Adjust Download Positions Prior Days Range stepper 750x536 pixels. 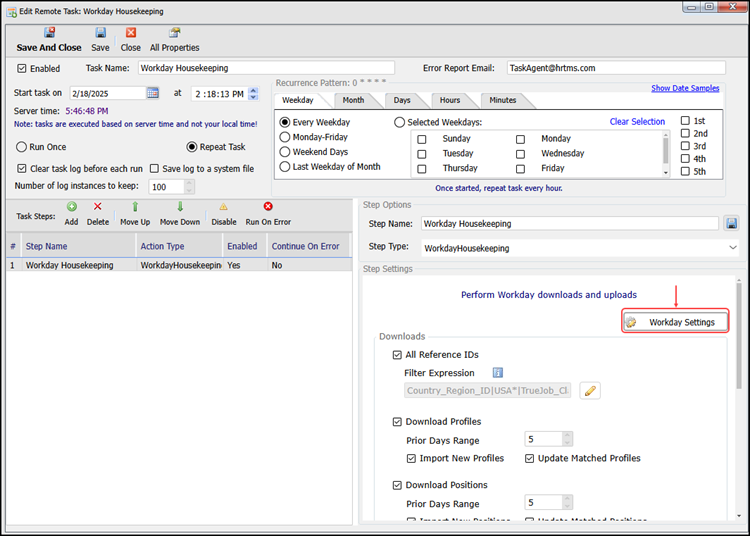pos(567,502)
